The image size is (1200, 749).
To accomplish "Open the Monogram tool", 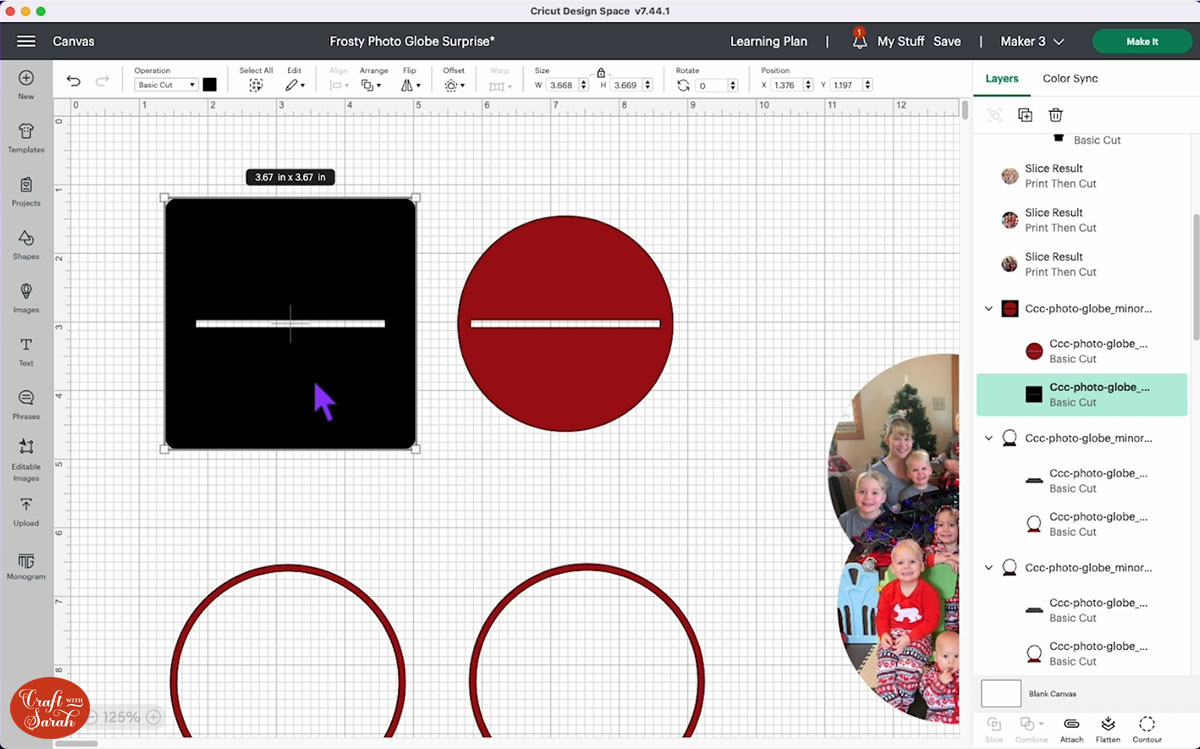I will pyautogui.click(x=26, y=564).
